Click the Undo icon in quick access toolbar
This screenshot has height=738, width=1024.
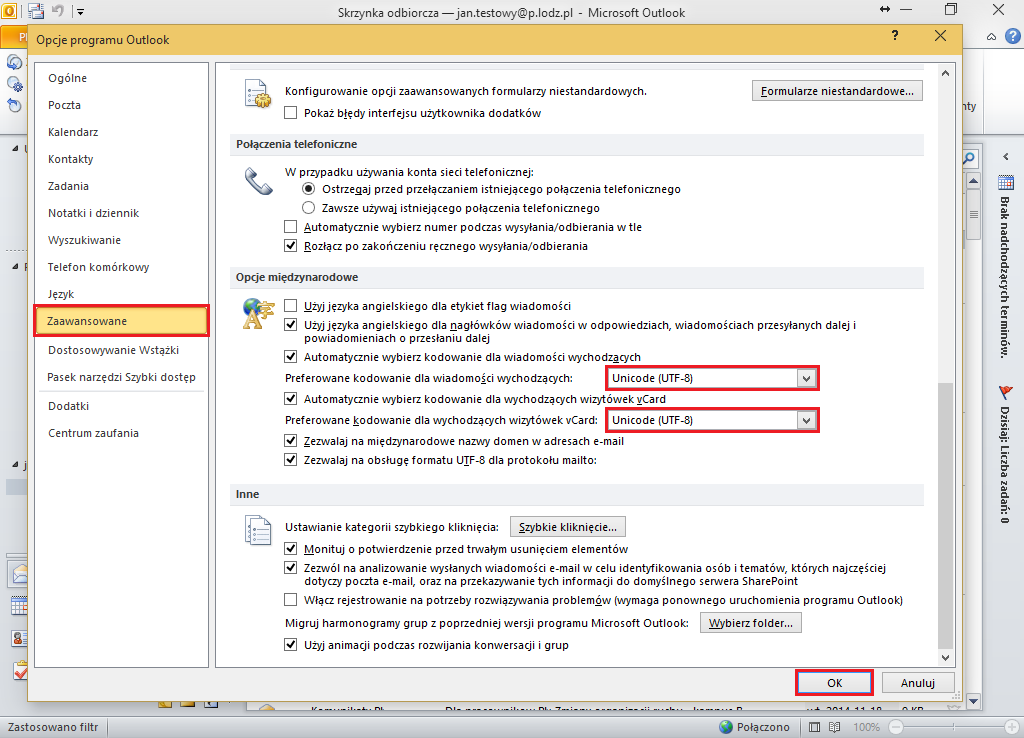(57, 10)
